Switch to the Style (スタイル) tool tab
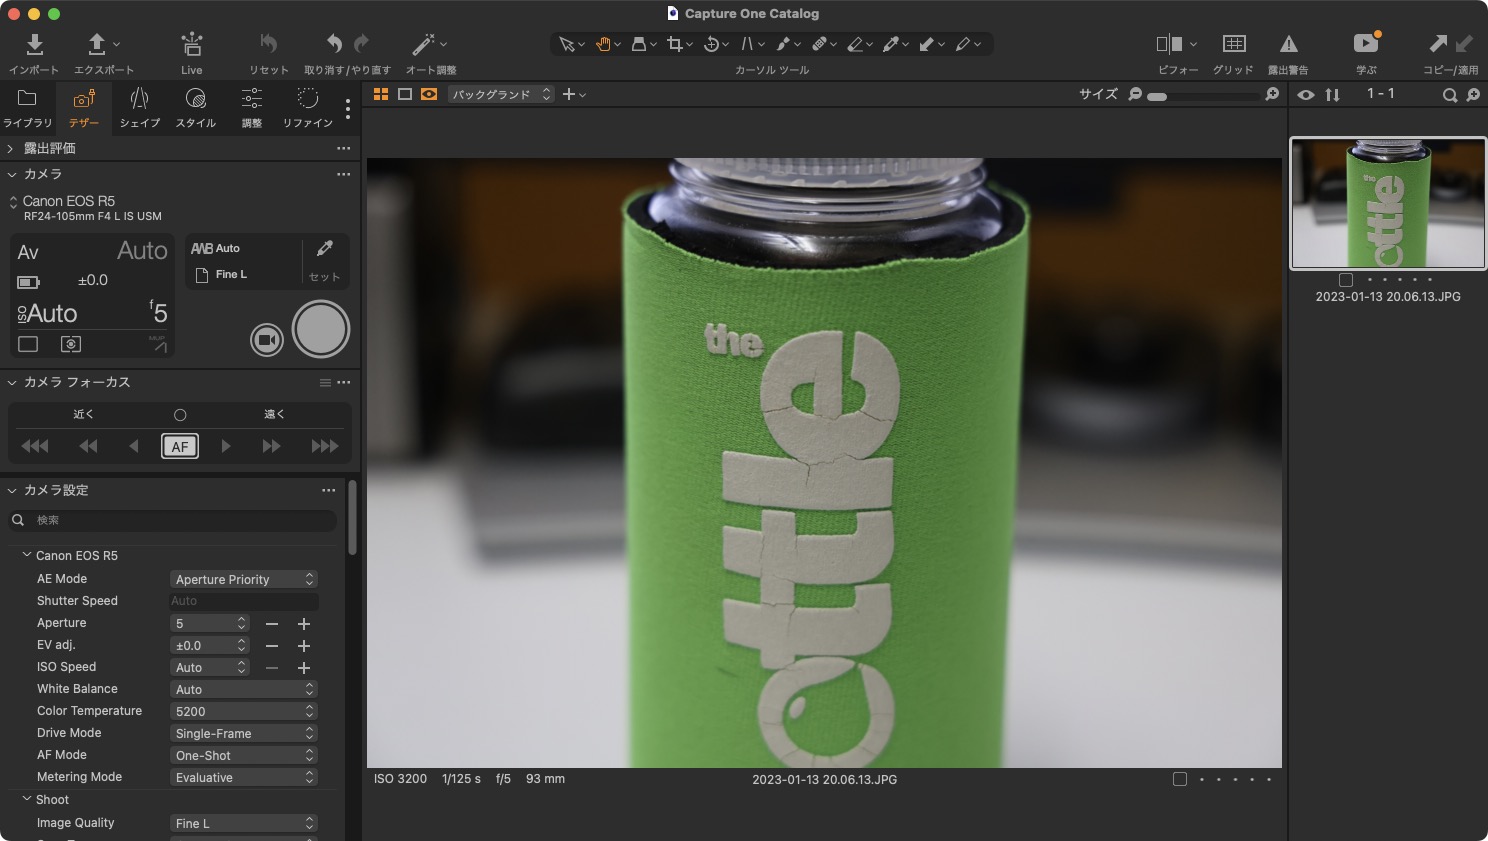 click(x=196, y=107)
